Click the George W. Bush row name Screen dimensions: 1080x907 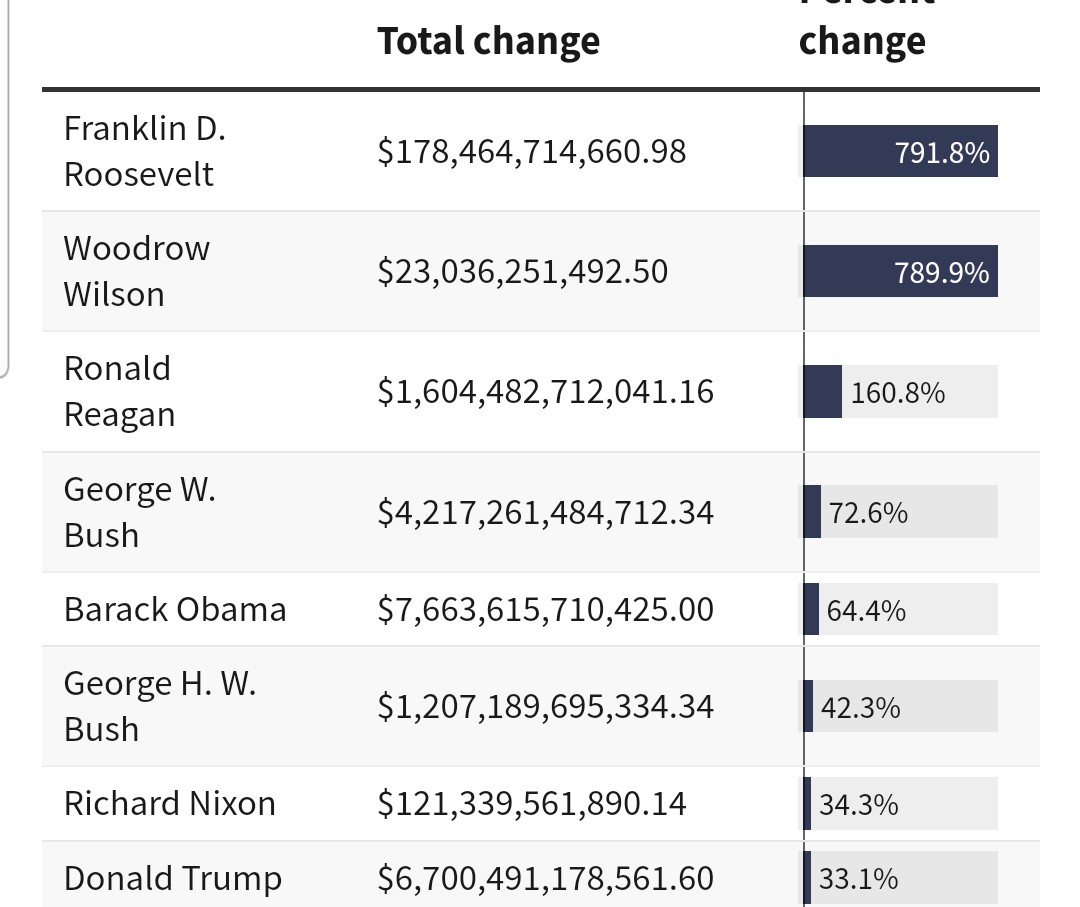tap(139, 512)
